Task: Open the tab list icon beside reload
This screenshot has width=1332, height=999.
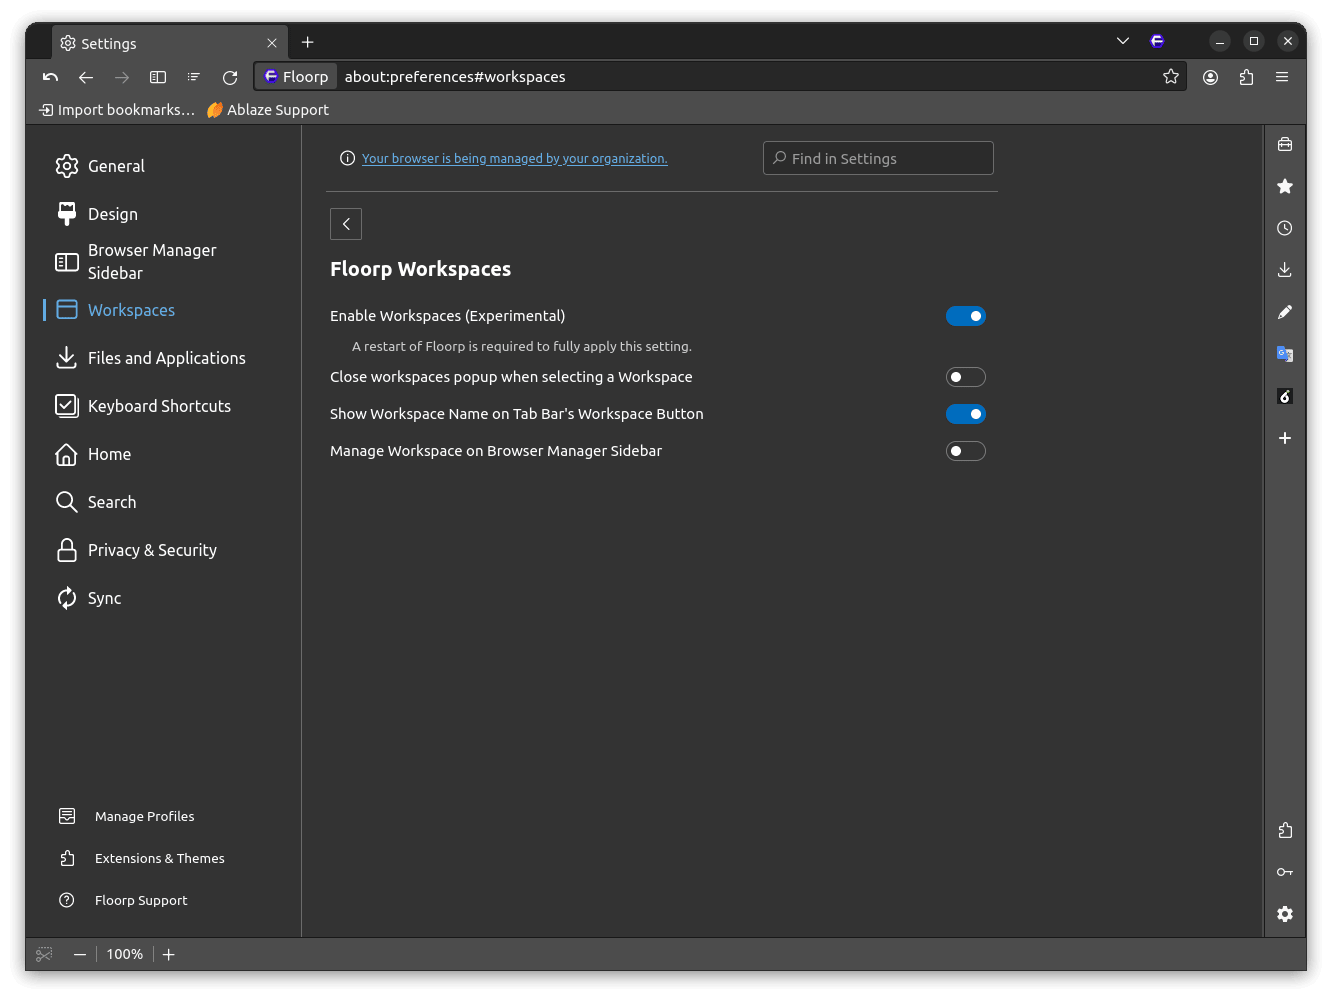Action: pyautogui.click(x=194, y=77)
